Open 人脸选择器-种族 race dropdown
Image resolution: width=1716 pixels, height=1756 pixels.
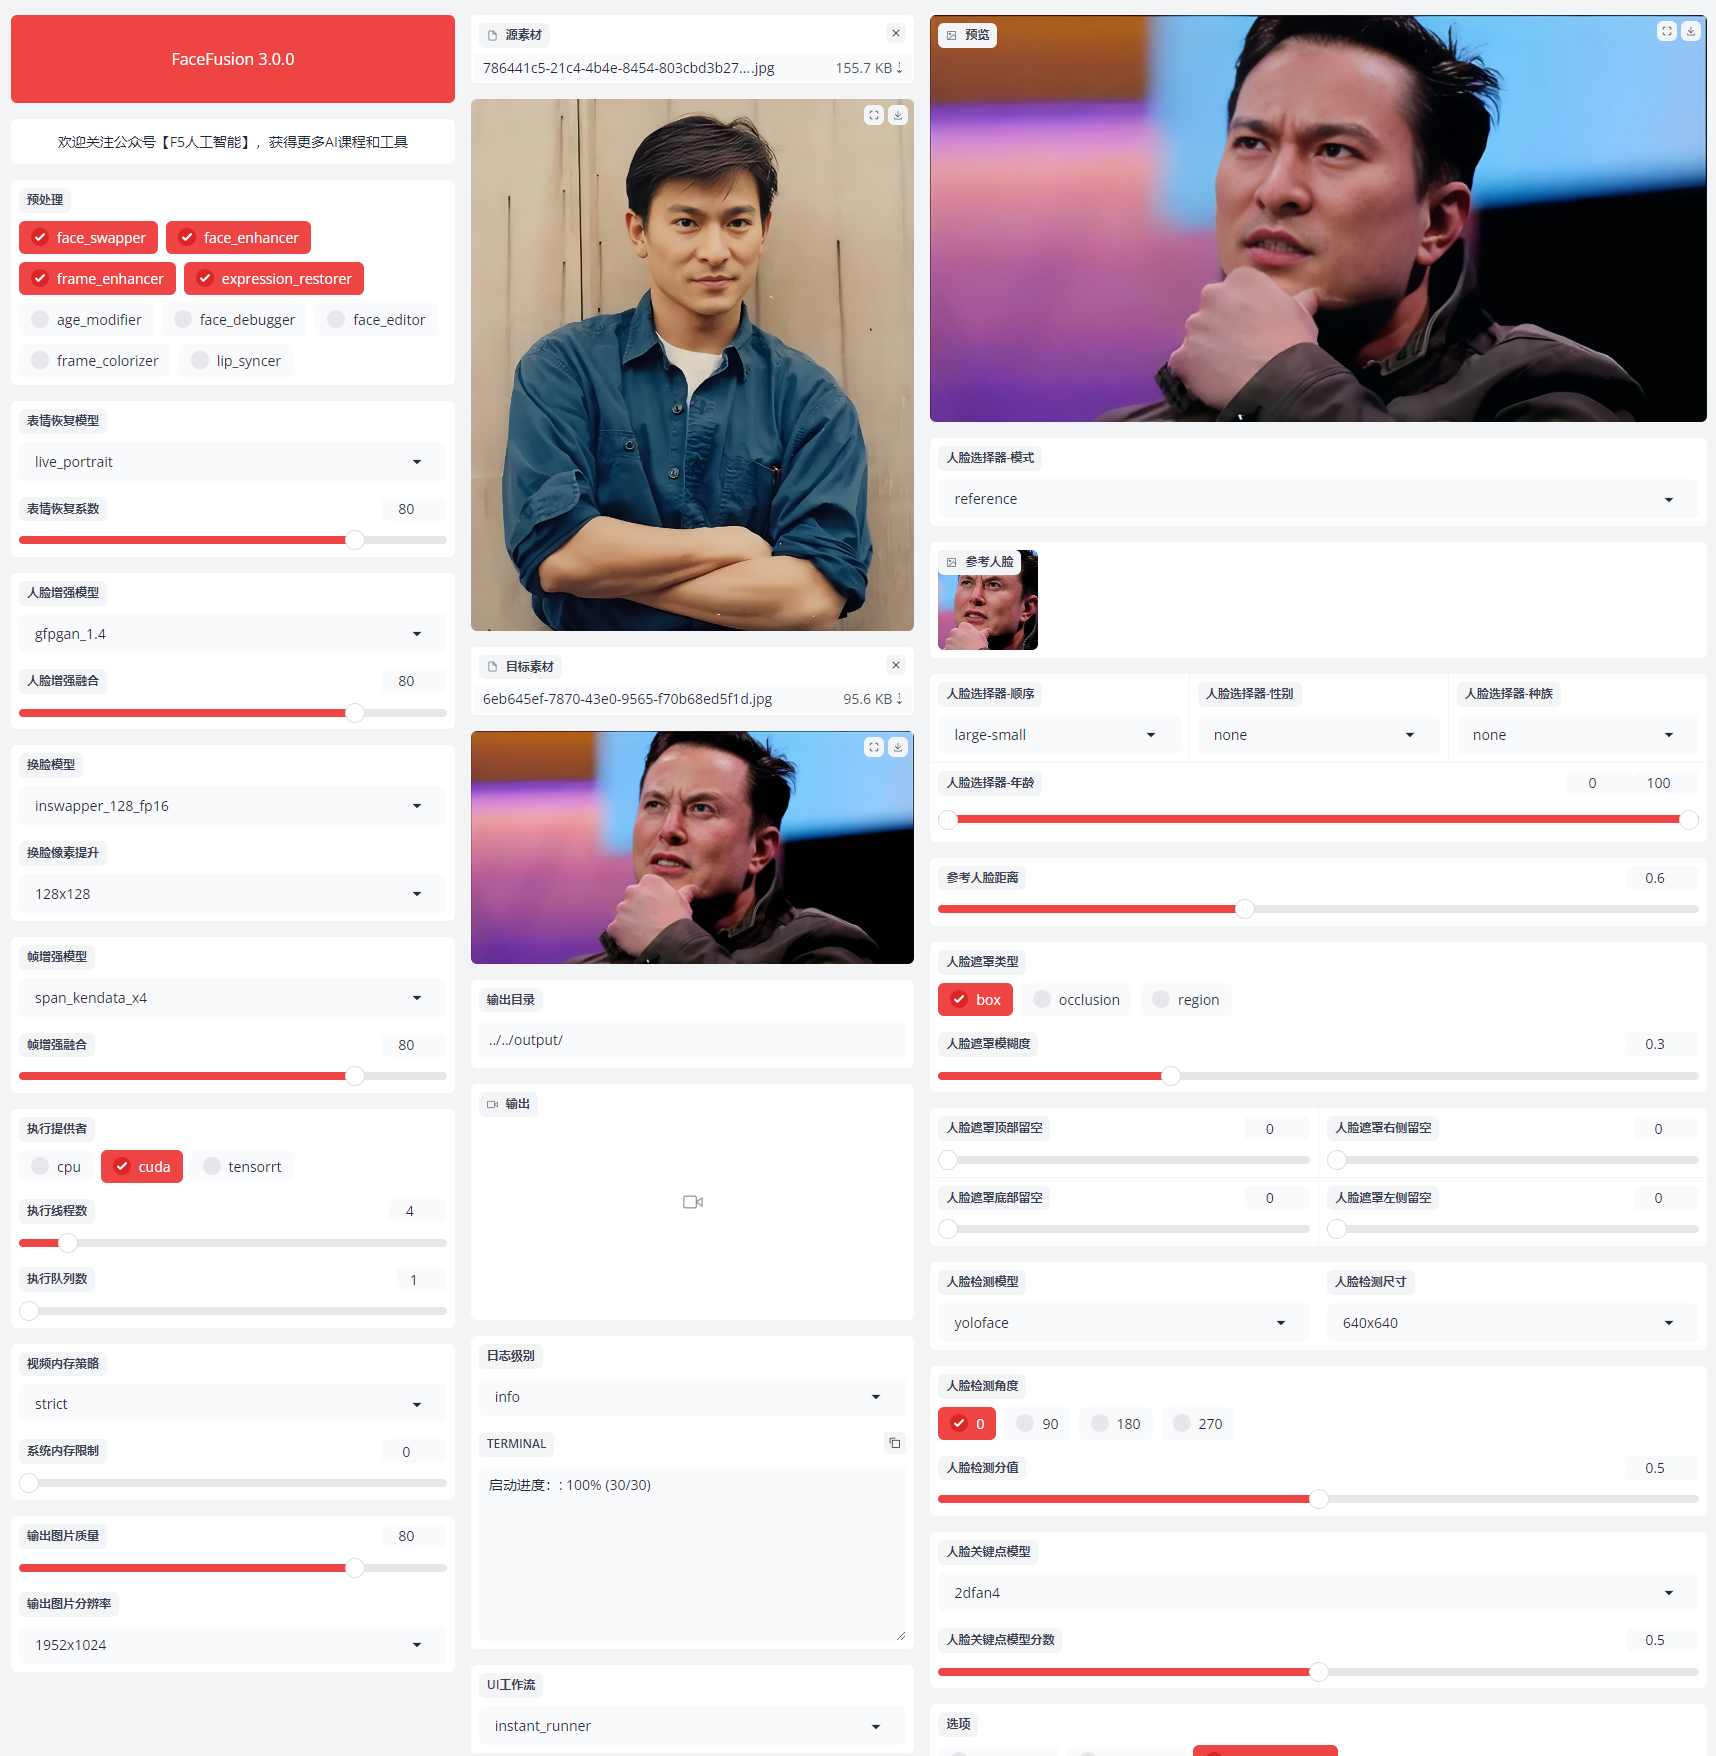pos(1577,735)
